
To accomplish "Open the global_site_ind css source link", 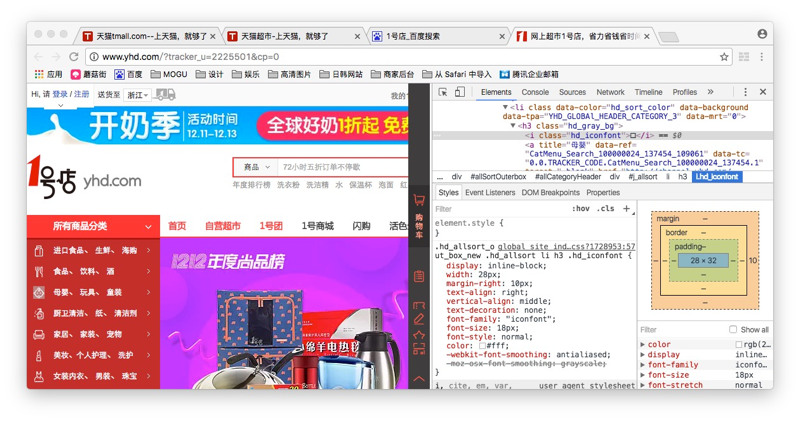I will (x=566, y=246).
